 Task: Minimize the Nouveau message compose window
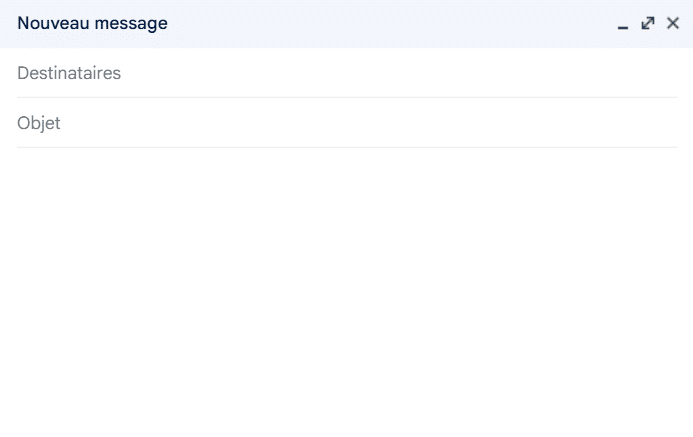click(623, 24)
